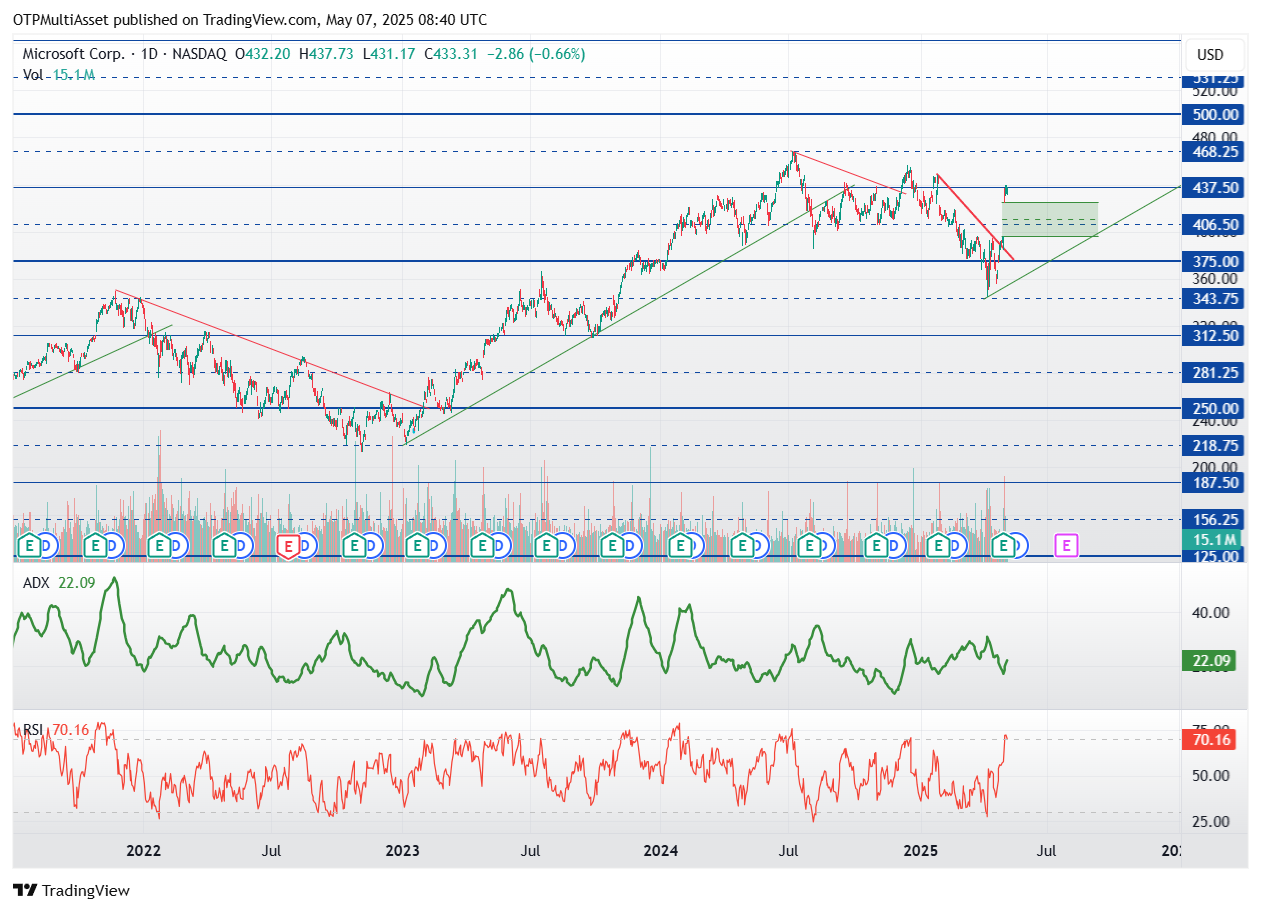1261x912 pixels.
Task: Click the purple upcoming earnings marker
Action: point(1067,545)
